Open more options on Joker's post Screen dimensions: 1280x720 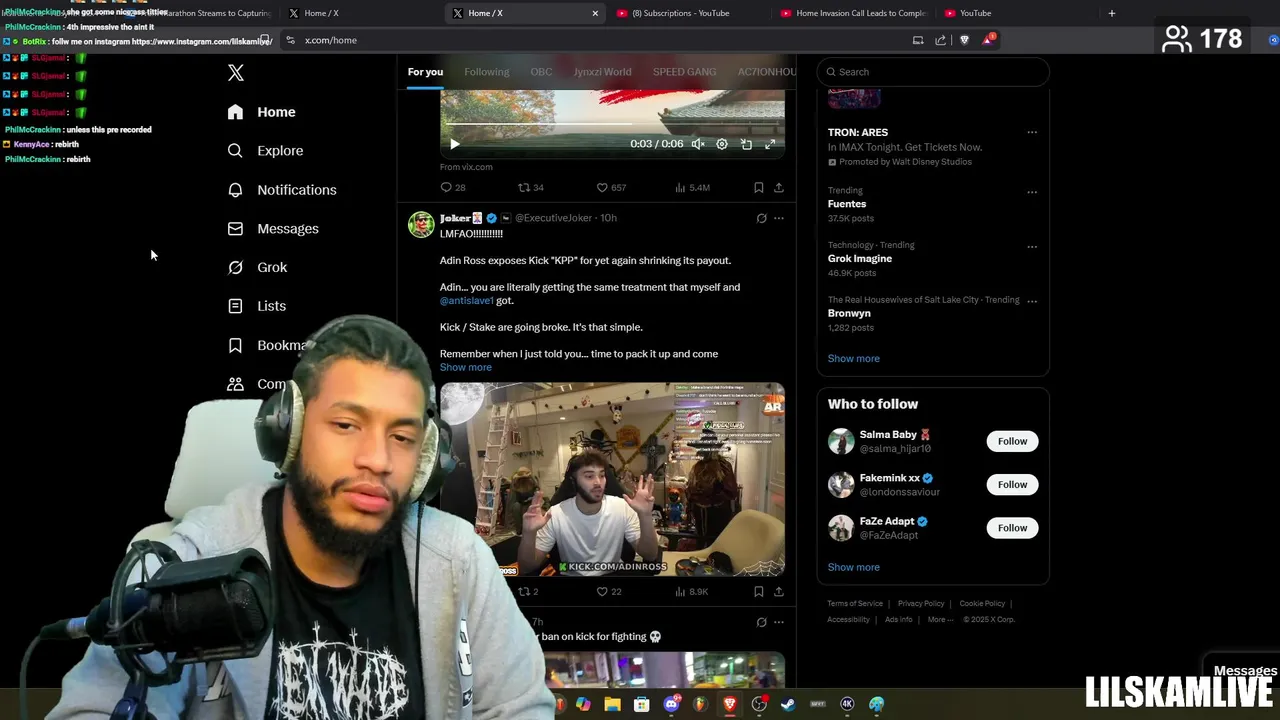pyautogui.click(x=779, y=218)
